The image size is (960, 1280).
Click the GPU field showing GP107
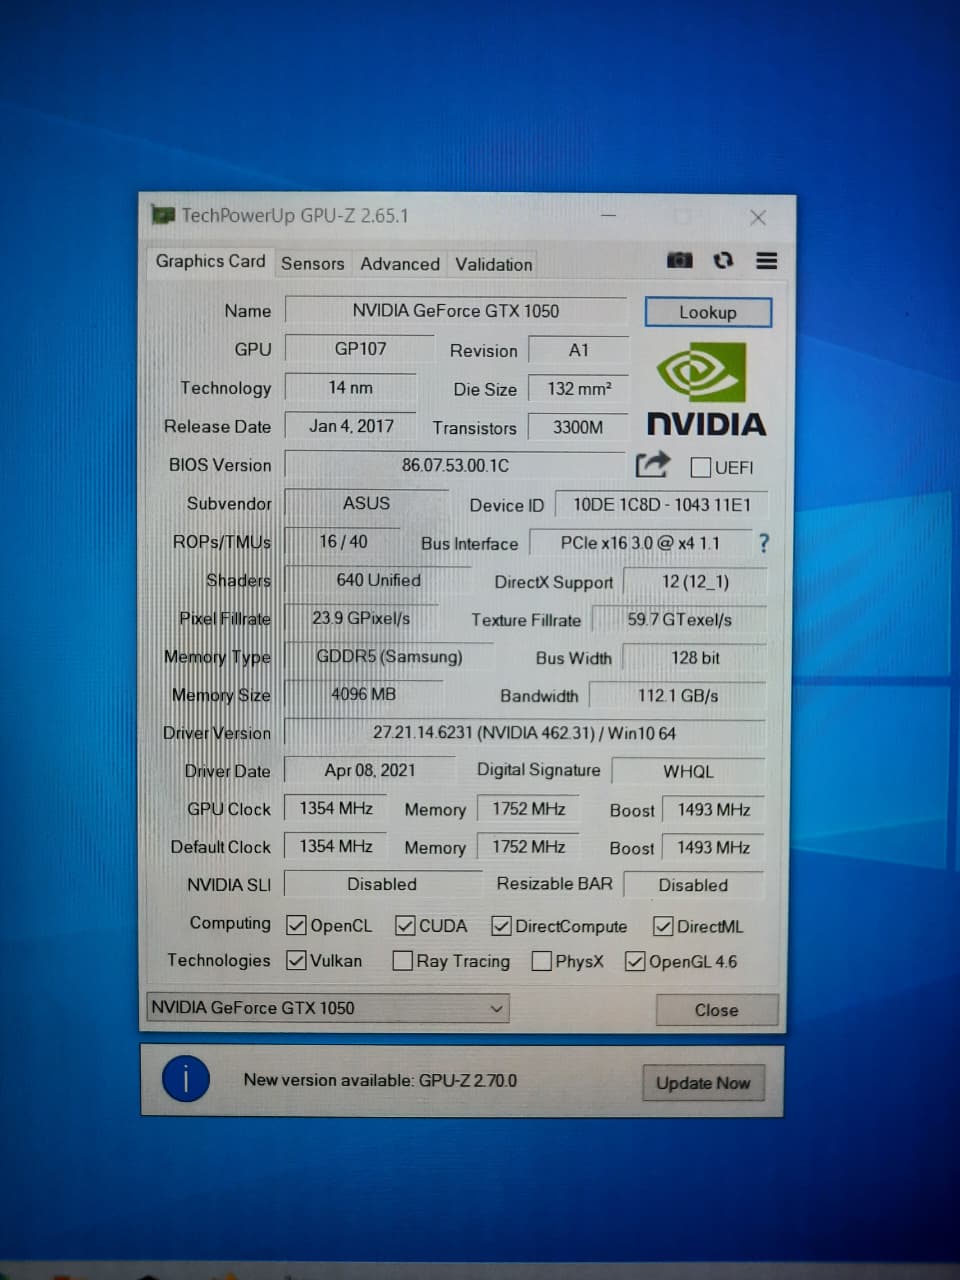click(x=360, y=349)
